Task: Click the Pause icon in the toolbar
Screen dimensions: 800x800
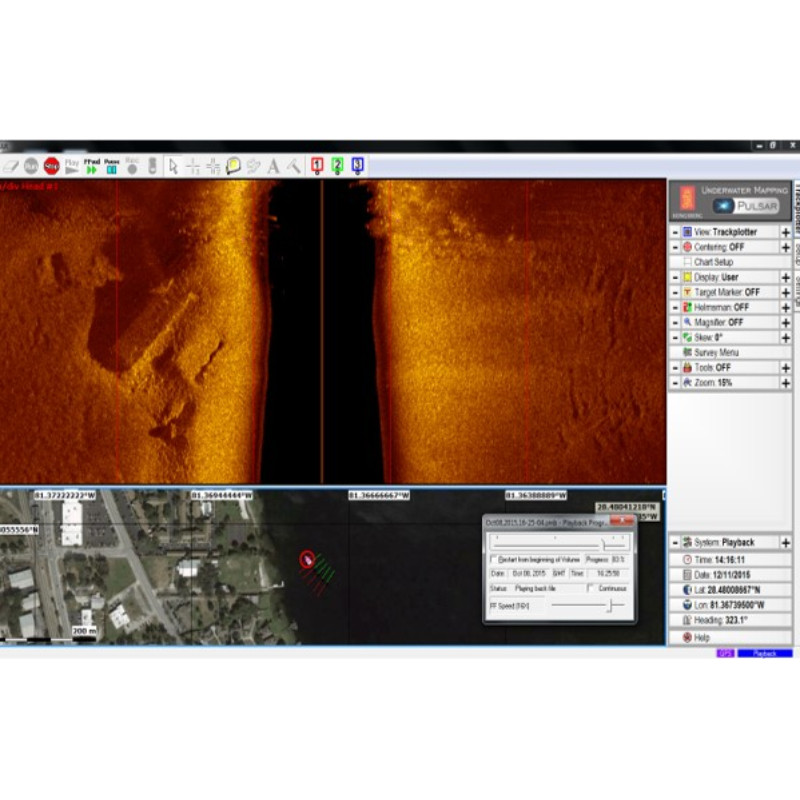Action: (110, 166)
